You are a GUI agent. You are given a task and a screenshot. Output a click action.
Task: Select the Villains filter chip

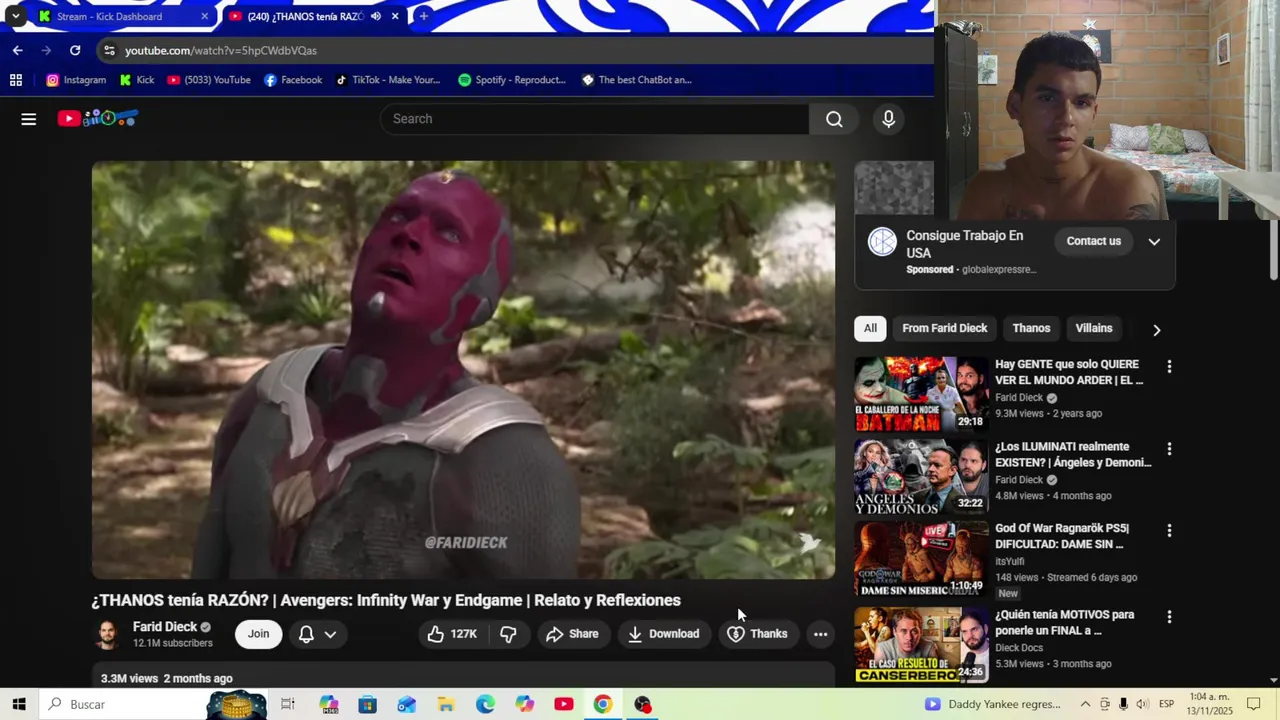tap(1093, 328)
